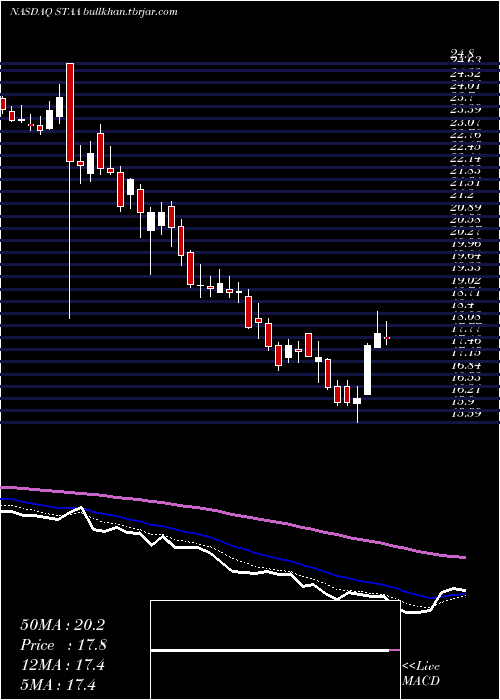Image resolution: width=500 pixels, height=700 pixels.
Task: Click the 21.83 price axis label
Action: click(x=465, y=171)
